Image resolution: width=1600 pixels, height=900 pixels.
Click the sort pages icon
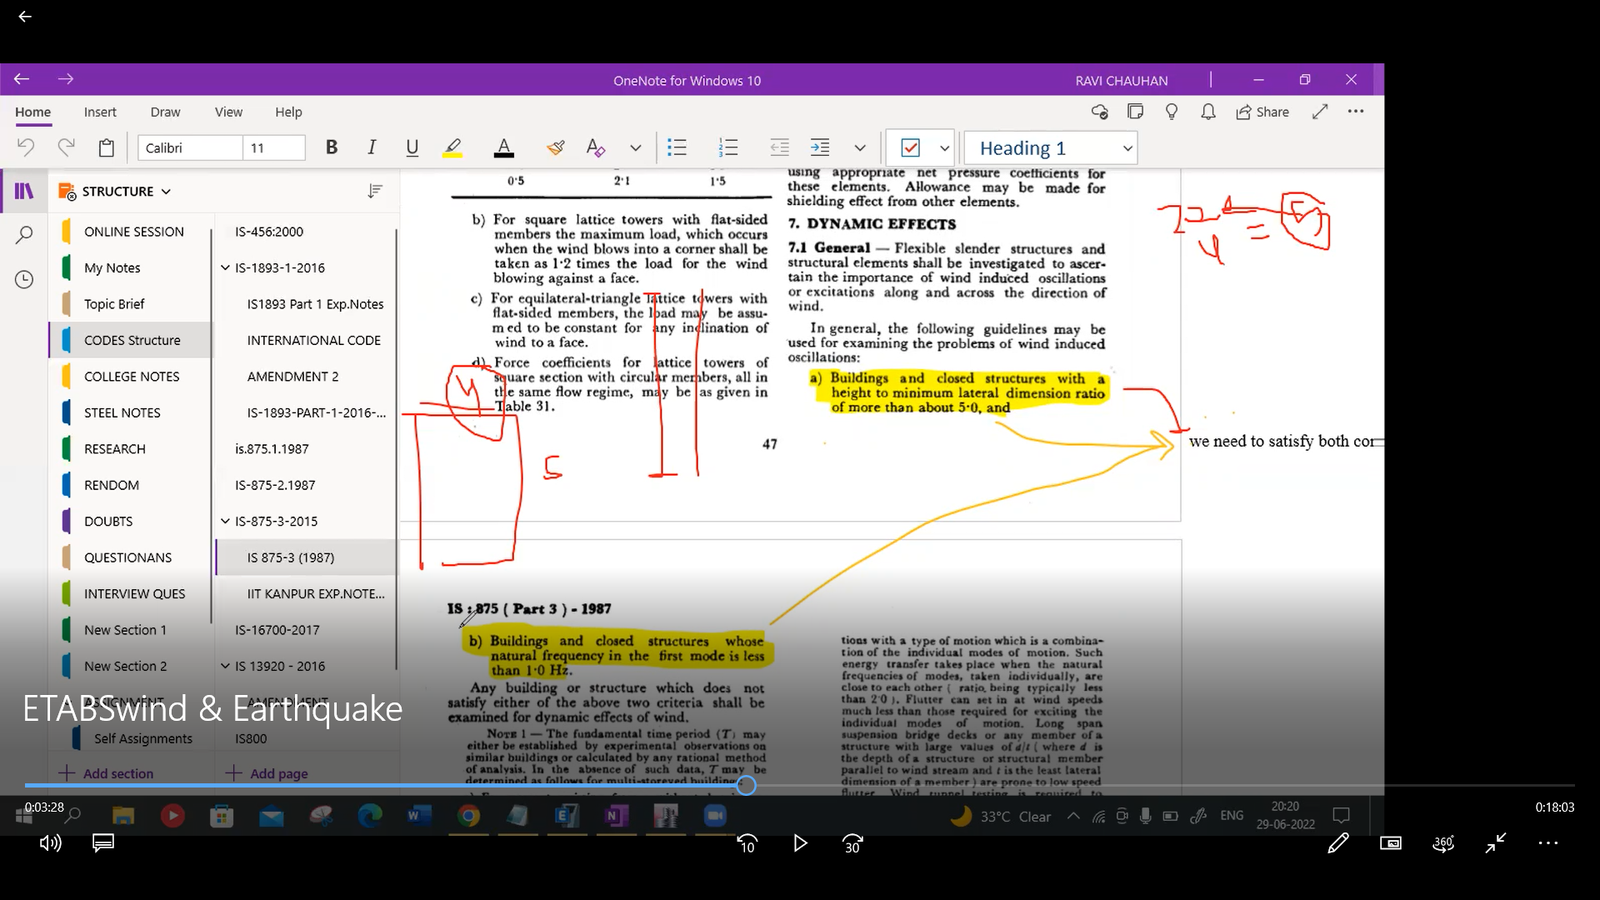pyautogui.click(x=375, y=191)
